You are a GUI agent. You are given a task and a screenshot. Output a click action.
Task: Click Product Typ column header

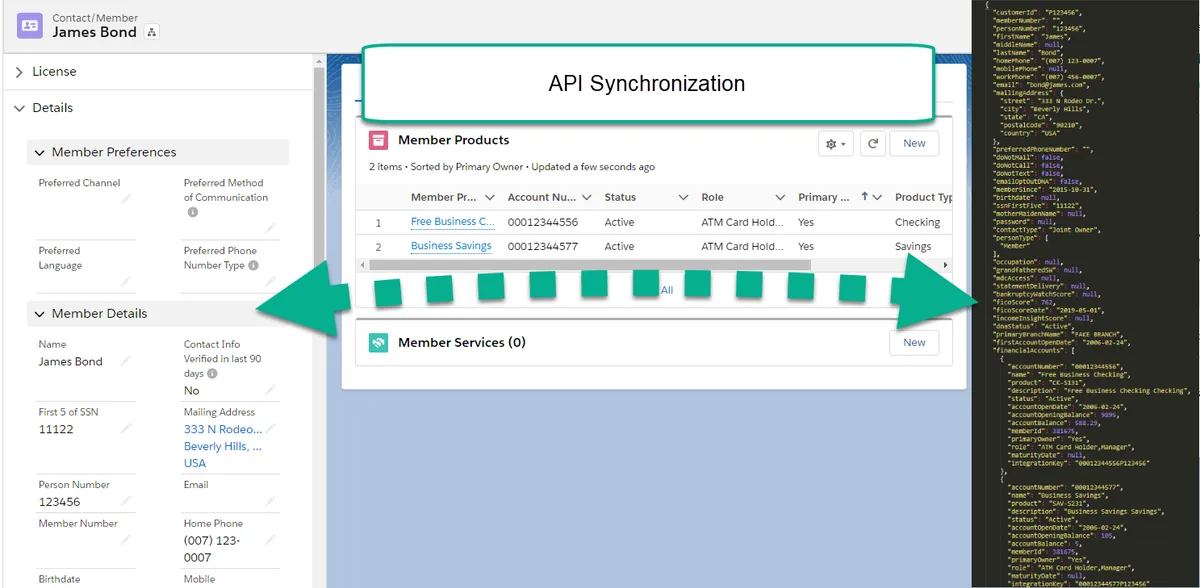tap(924, 198)
